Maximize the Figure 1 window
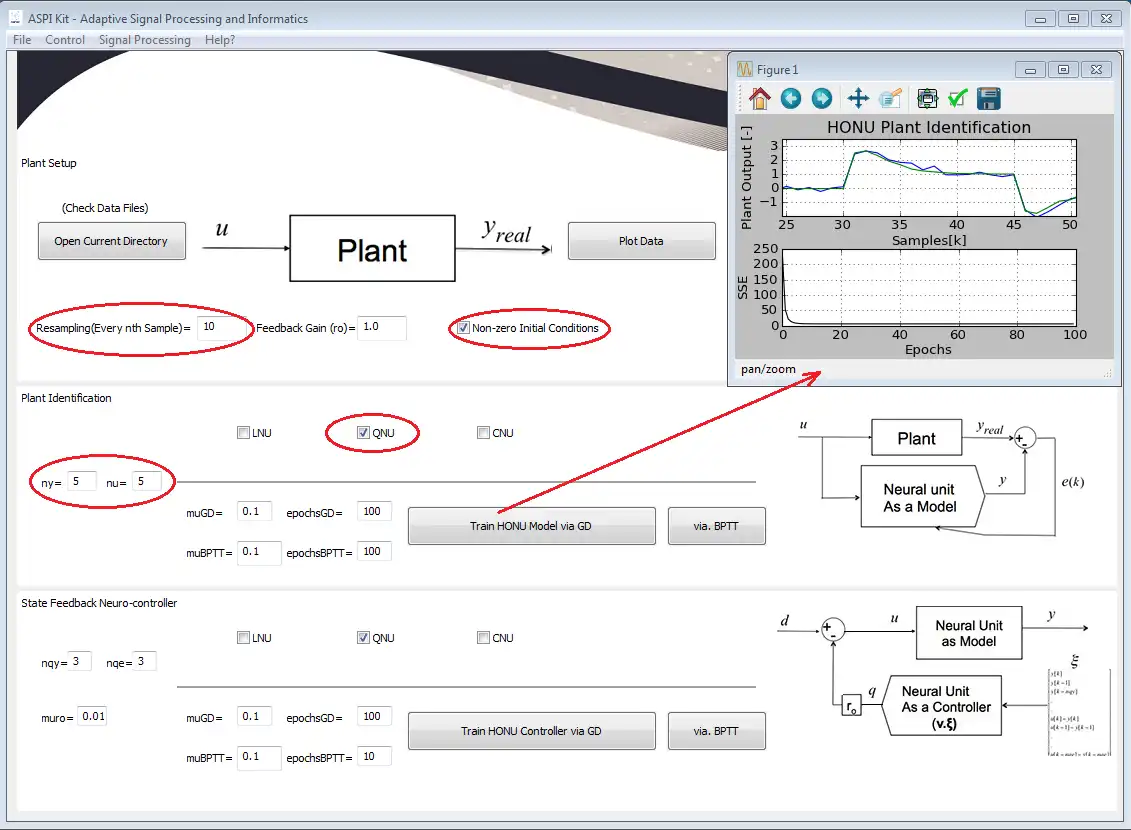Image resolution: width=1131 pixels, height=830 pixels. coord(1063,70)
